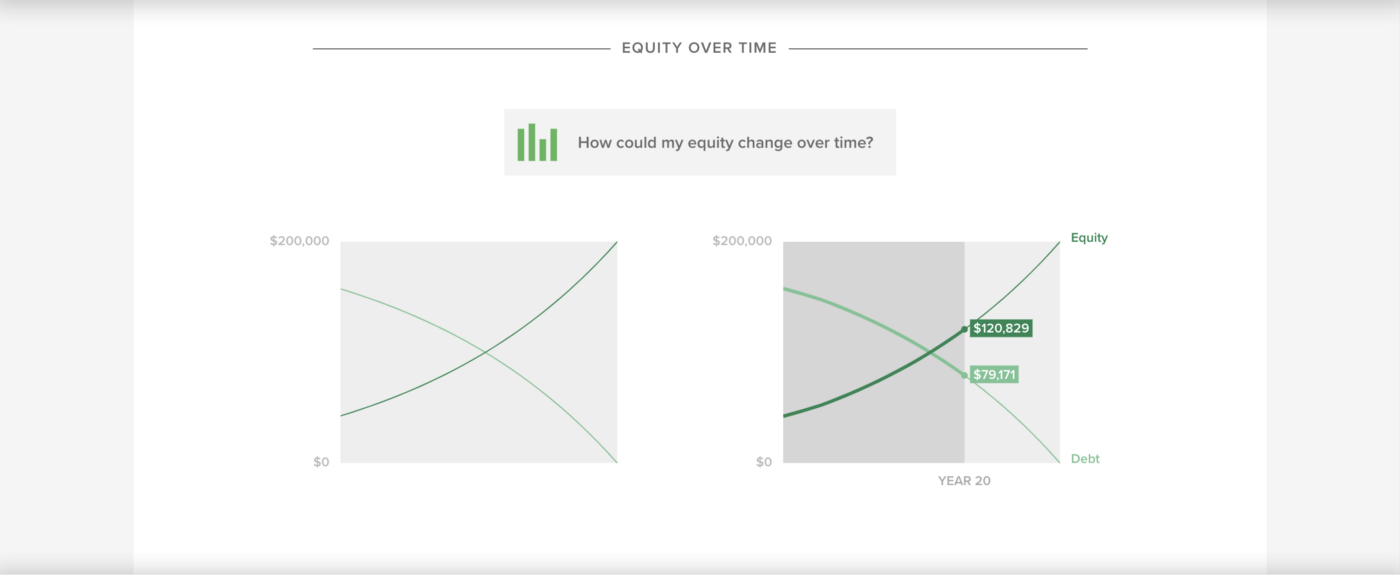This screenshot has height=575, width=1400.
Task: Click the Equity Over Time heading
Action: coord(699,48)
